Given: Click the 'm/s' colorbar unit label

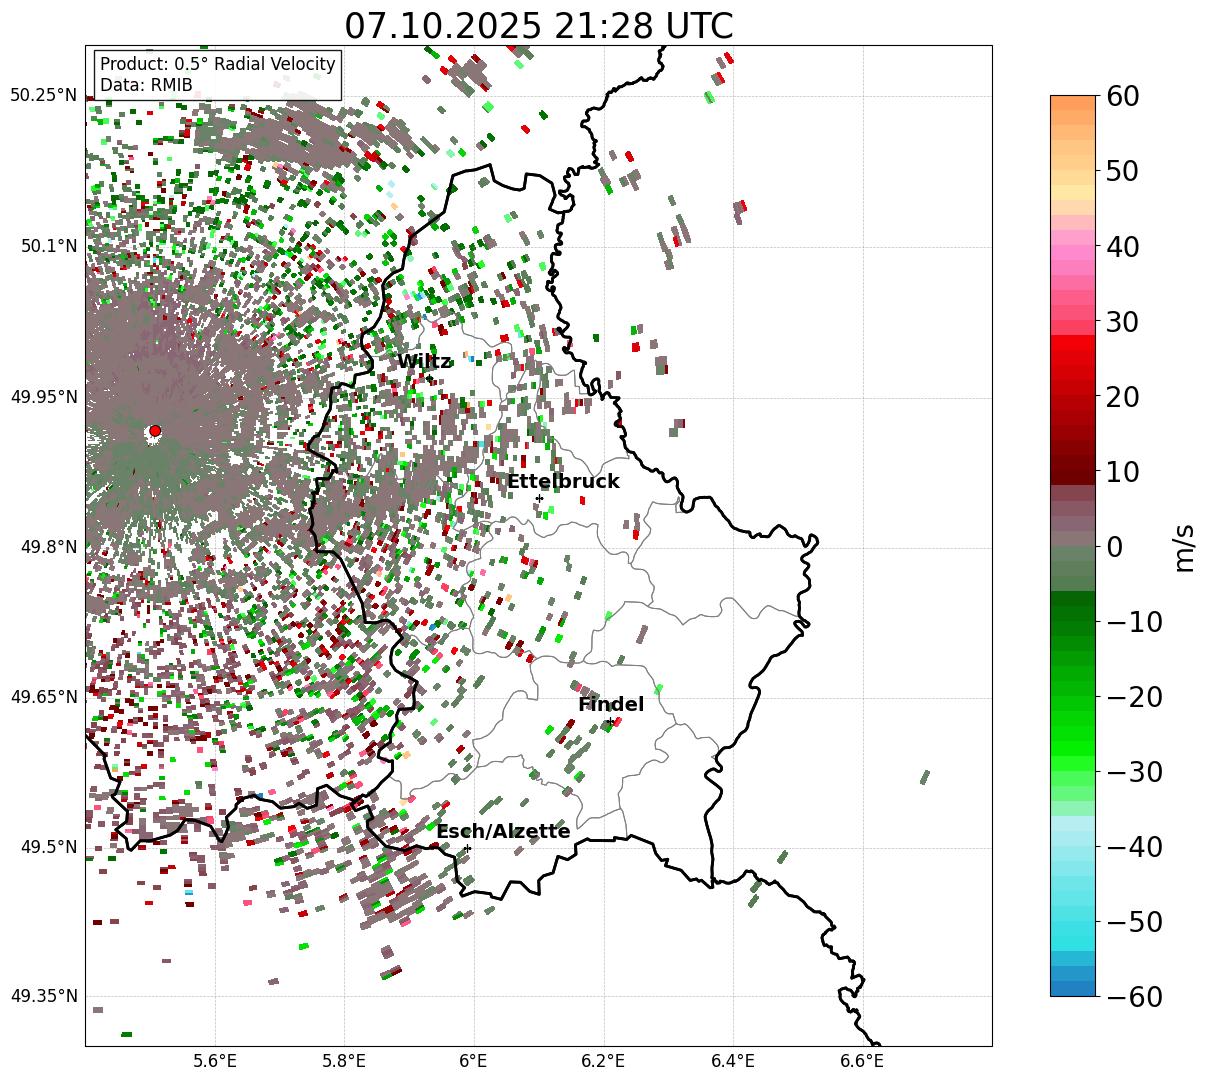Looking at the screenshot, I should click(1185, 546).
